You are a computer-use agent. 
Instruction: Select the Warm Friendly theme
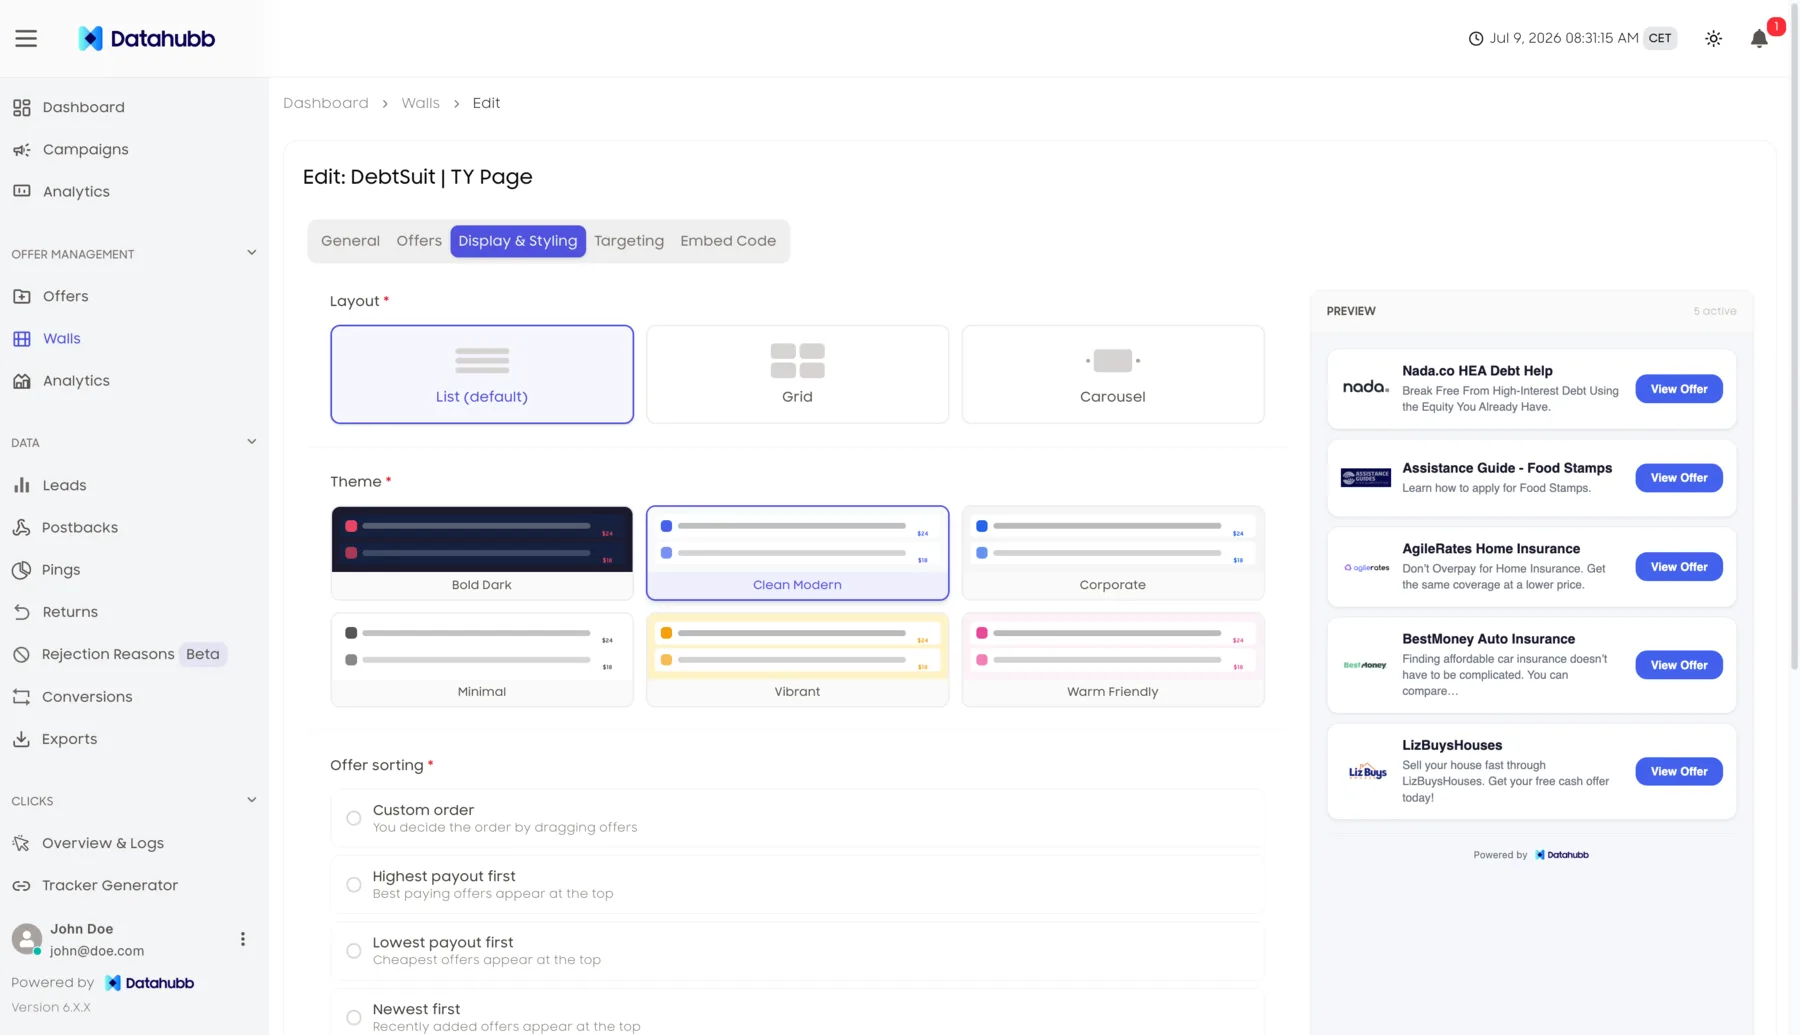pyautogui.click(x=1113, y=660)
